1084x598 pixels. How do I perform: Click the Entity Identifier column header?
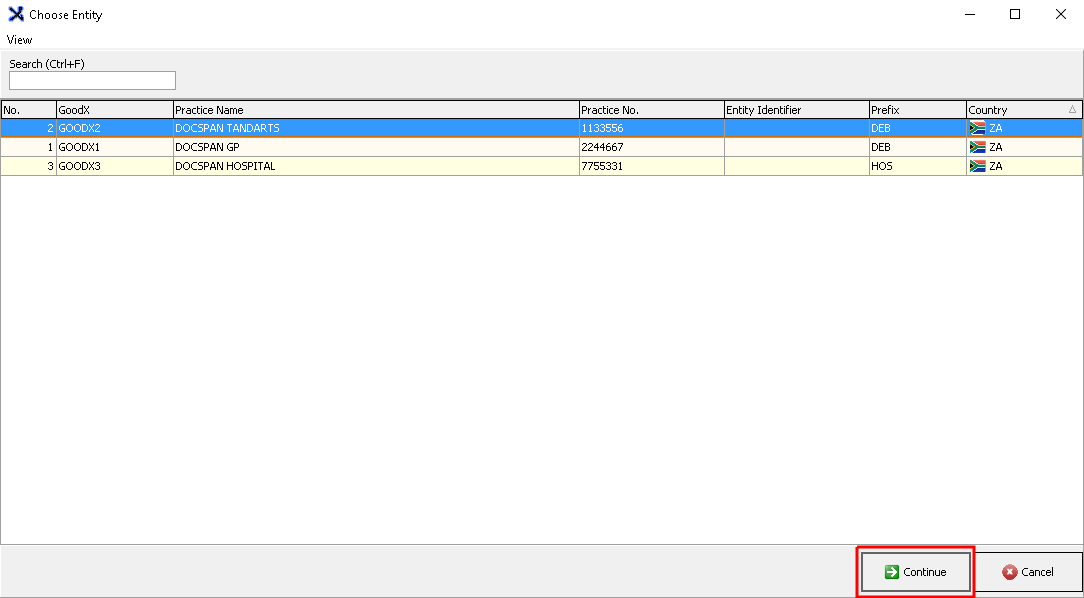pyautogui.click(x=796, y=110)
